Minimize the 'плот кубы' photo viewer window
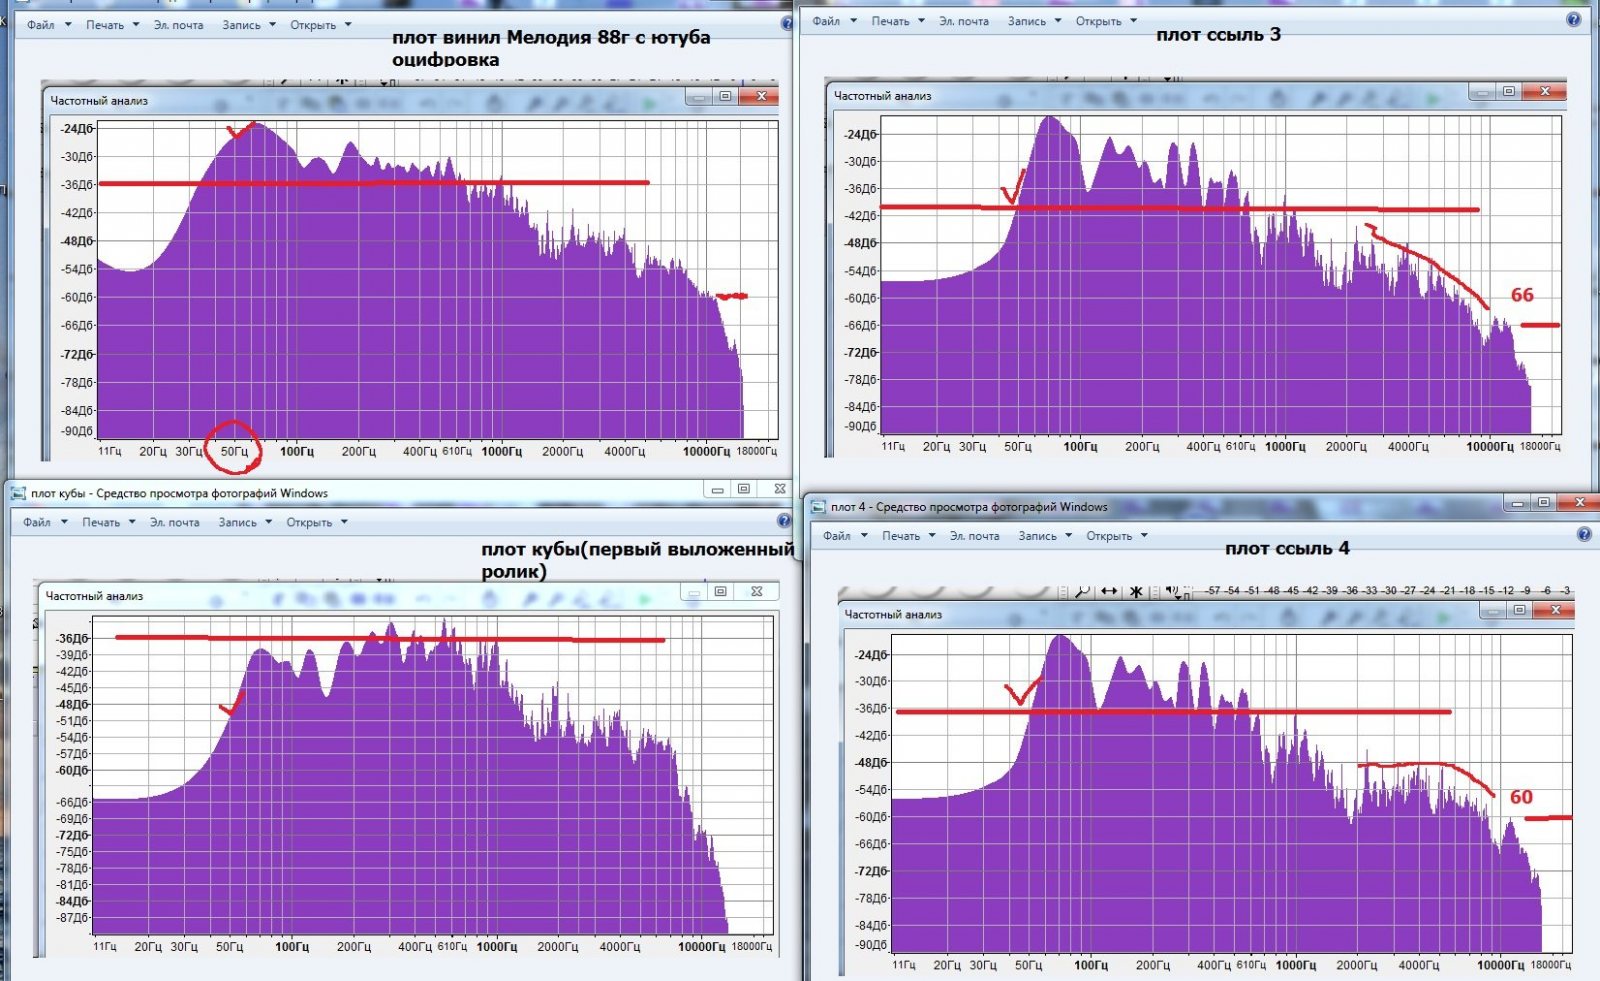Viewport: 1600px width, 981px height. [716, 490]
